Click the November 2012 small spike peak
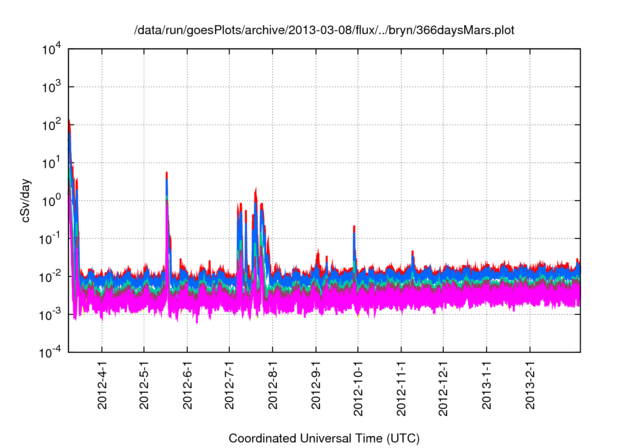The height and width of the screenshot is (448, 640). click(413, 252)
